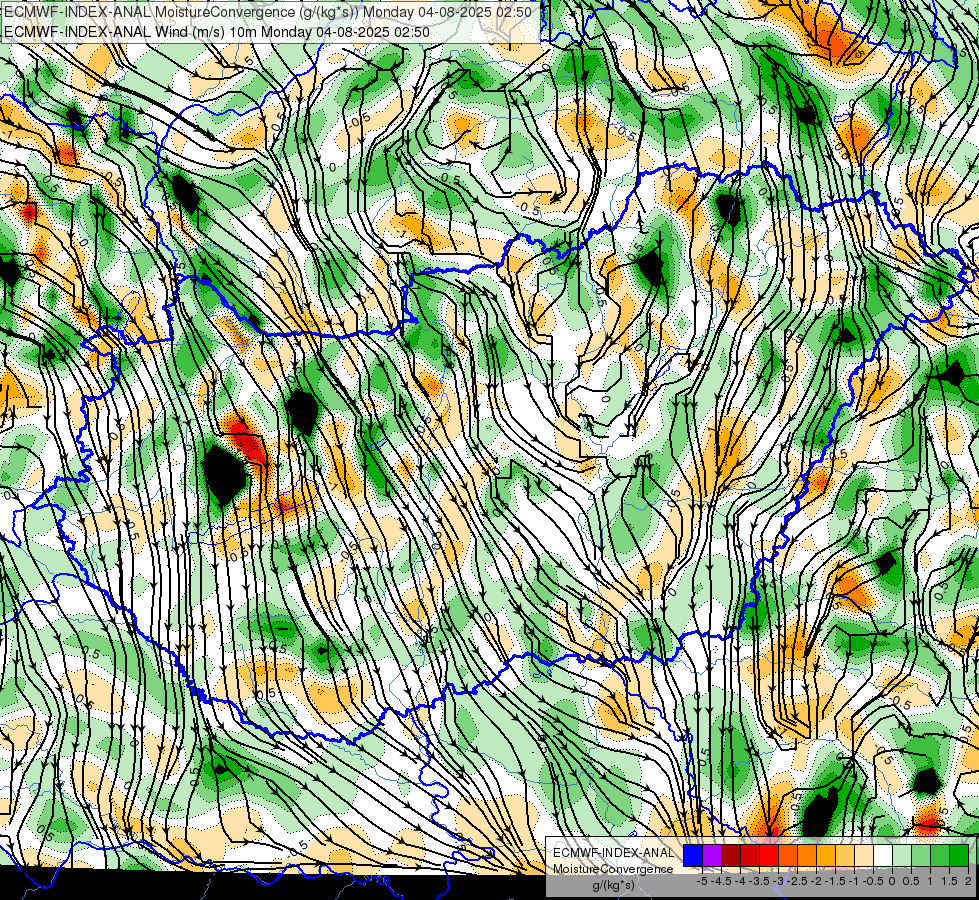Click the -1.5 legend tick value
This screenshot has height=900, width=979.
click(x=835, y=881)
